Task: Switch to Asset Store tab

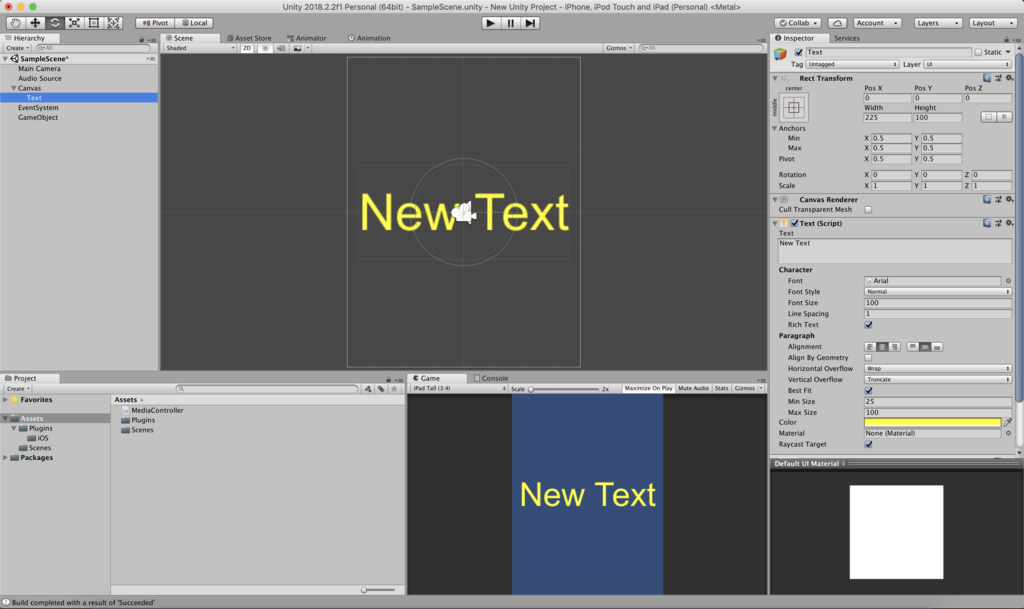Action: [249, 39]
